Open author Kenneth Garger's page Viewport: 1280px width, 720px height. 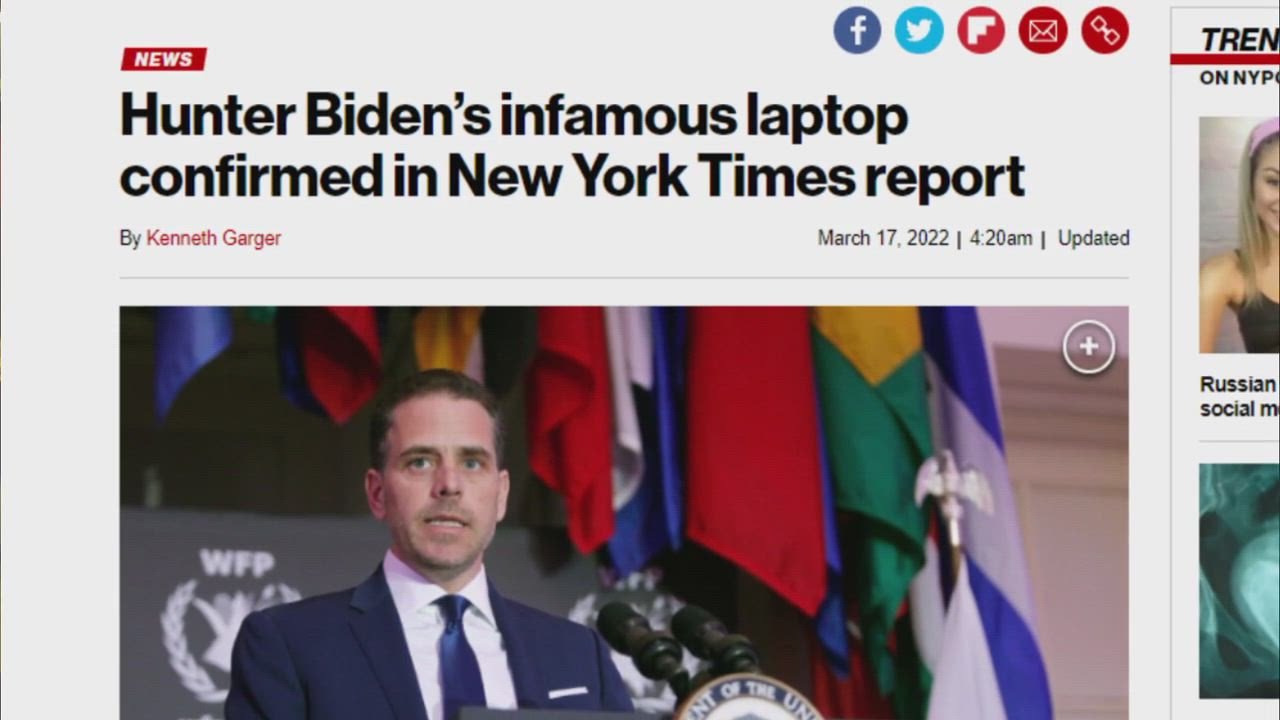point(213,238)
